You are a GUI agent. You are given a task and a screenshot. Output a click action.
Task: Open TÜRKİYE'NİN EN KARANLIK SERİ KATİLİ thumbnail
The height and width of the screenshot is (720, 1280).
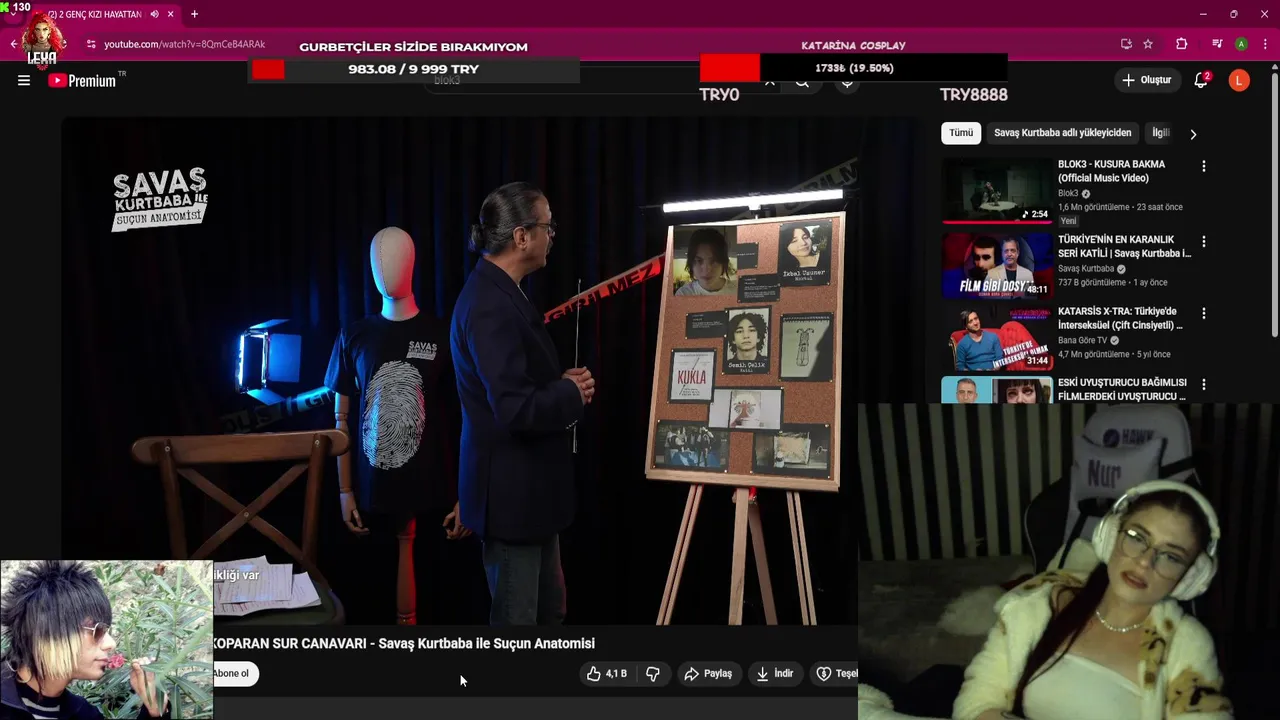click(997, 266)
